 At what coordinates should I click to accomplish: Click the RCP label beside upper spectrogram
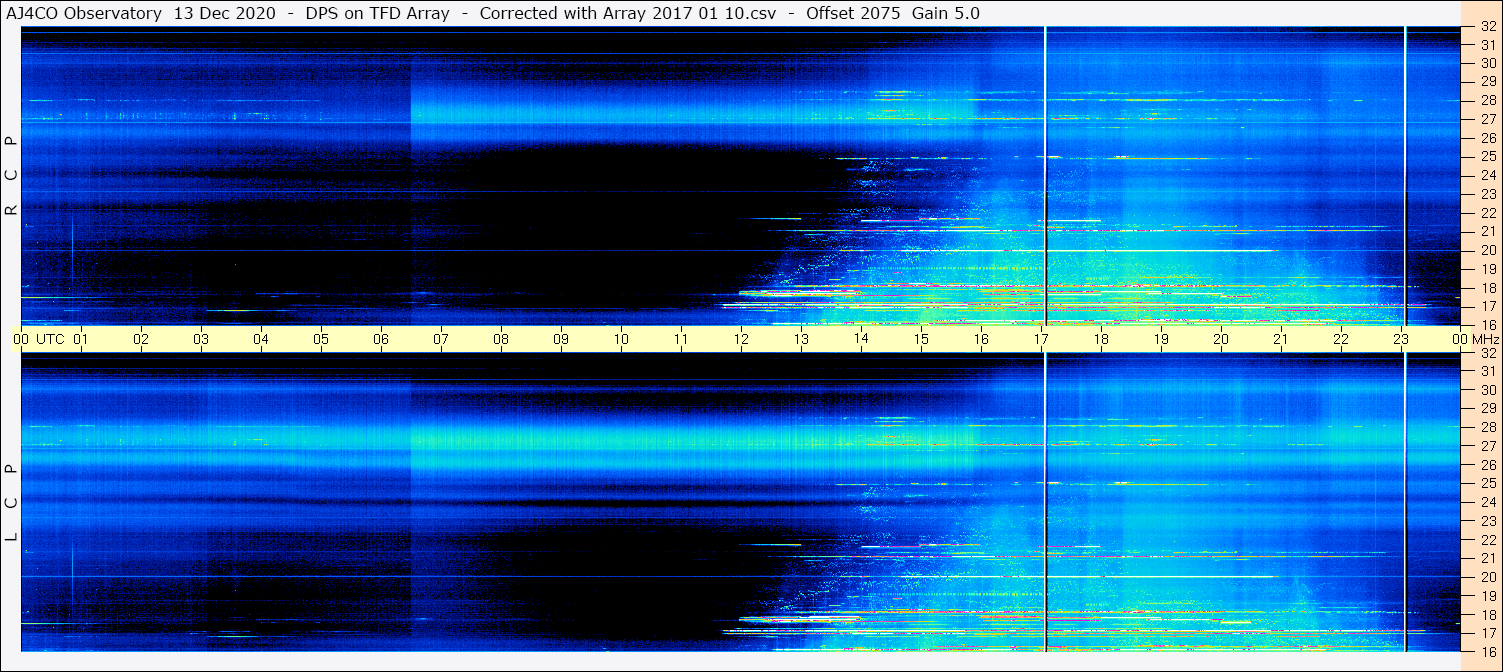(11, 175)
